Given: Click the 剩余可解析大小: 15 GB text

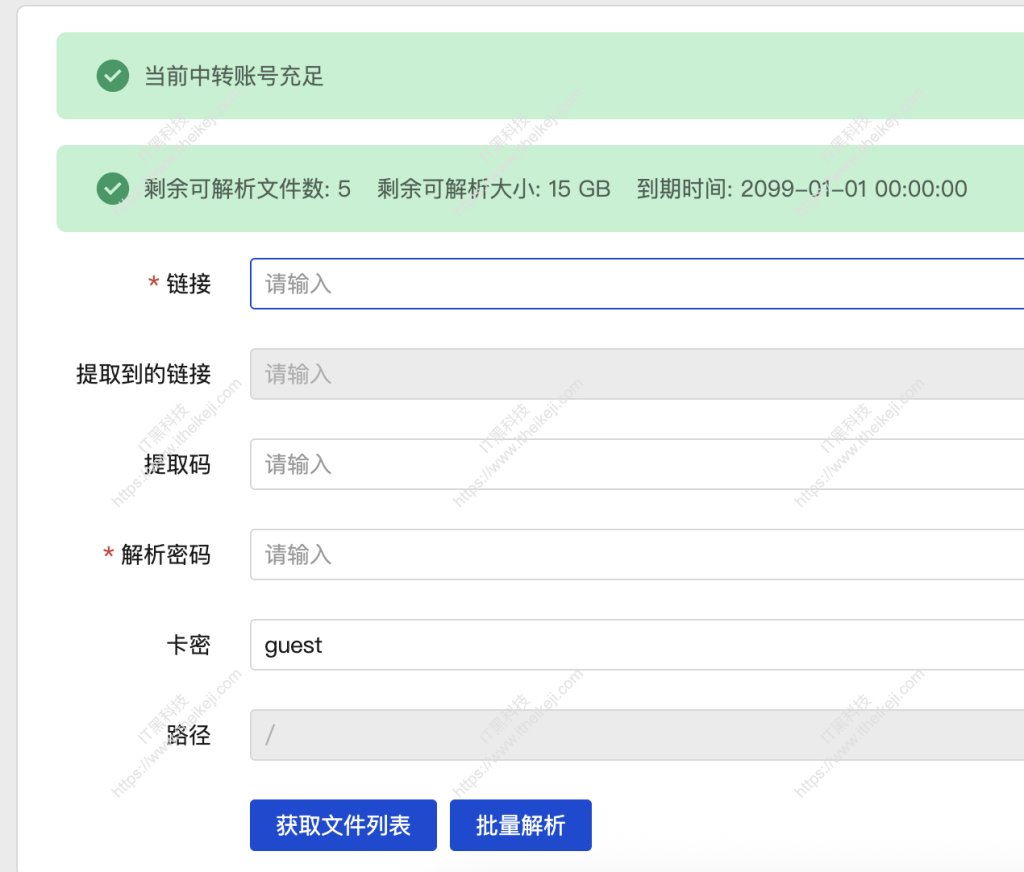Looking at the screenshot, I should click(492, 188).
